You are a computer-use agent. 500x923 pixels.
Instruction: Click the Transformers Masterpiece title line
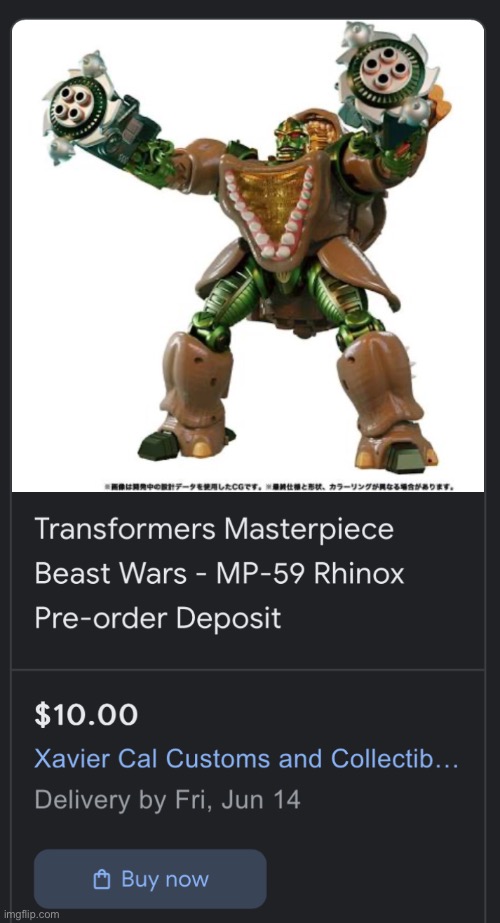[x=214, y=529]
